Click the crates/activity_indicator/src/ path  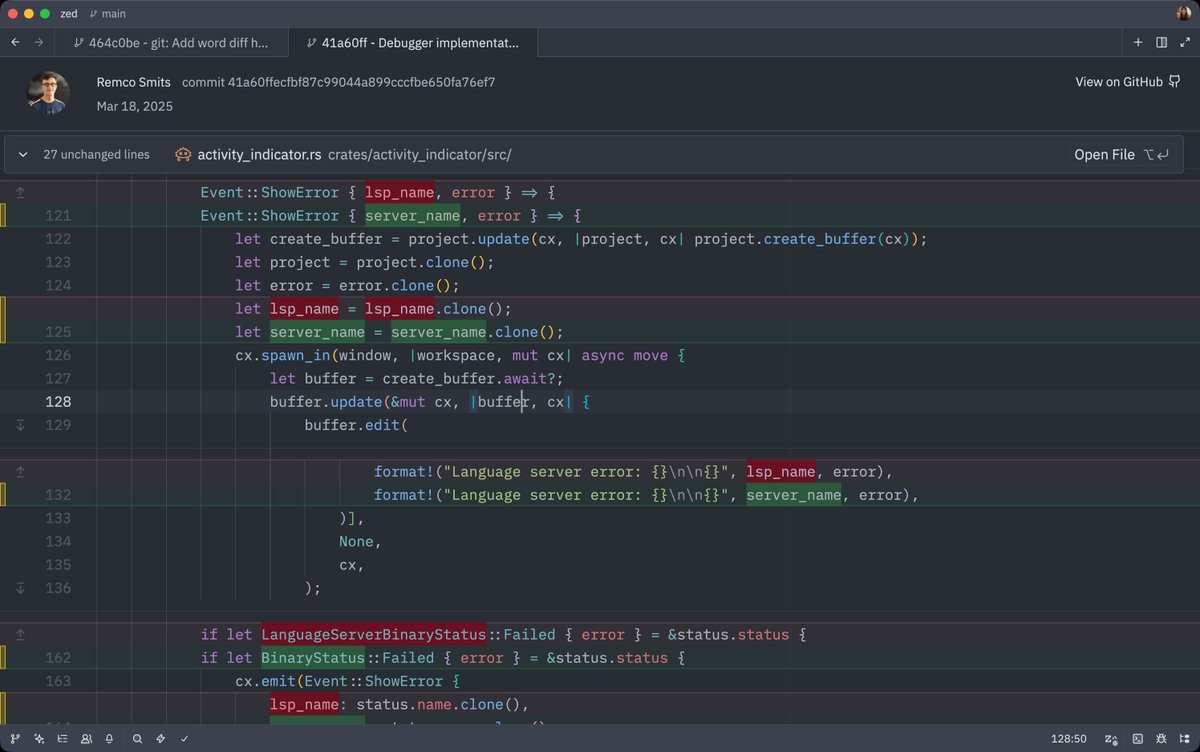[x=420, y=155]
